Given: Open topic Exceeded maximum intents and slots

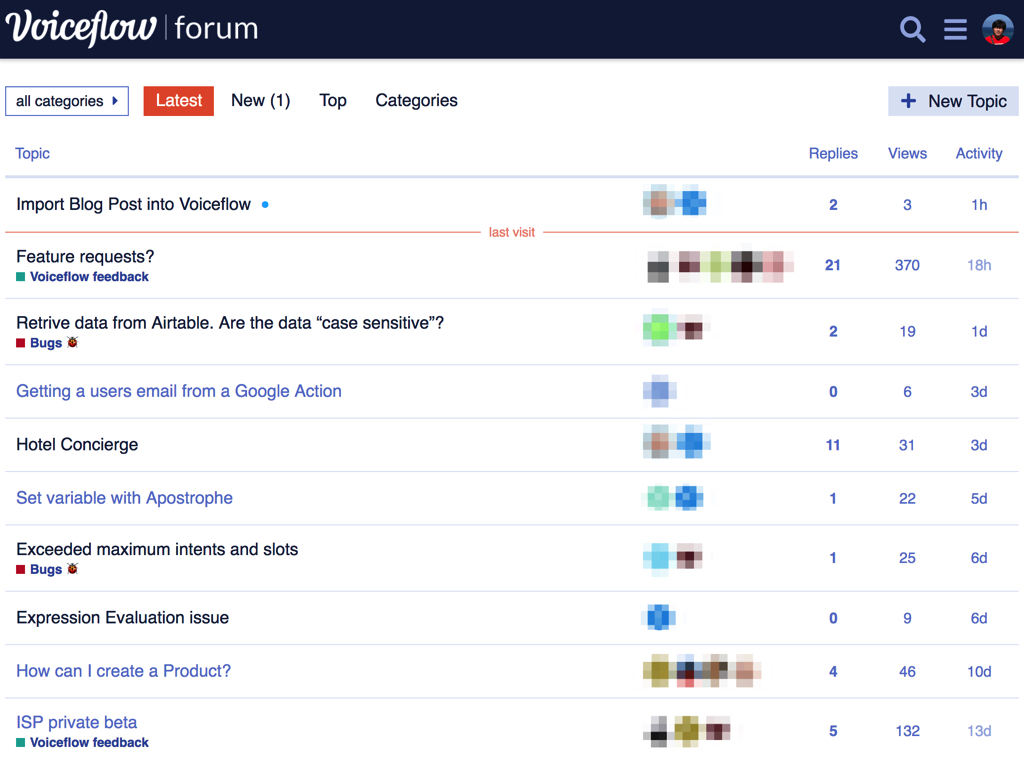Looking at the screenshot, I should 157,549.
